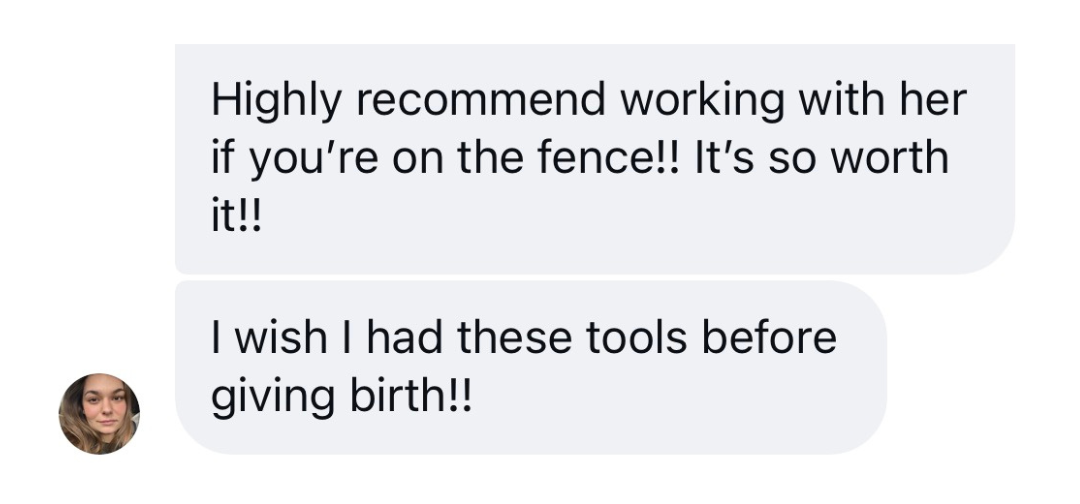Image resolution: width=1080 pixels, height=504 pixels.
Task: Click 'birth!!' at the end of the second message
Action: 411,396
